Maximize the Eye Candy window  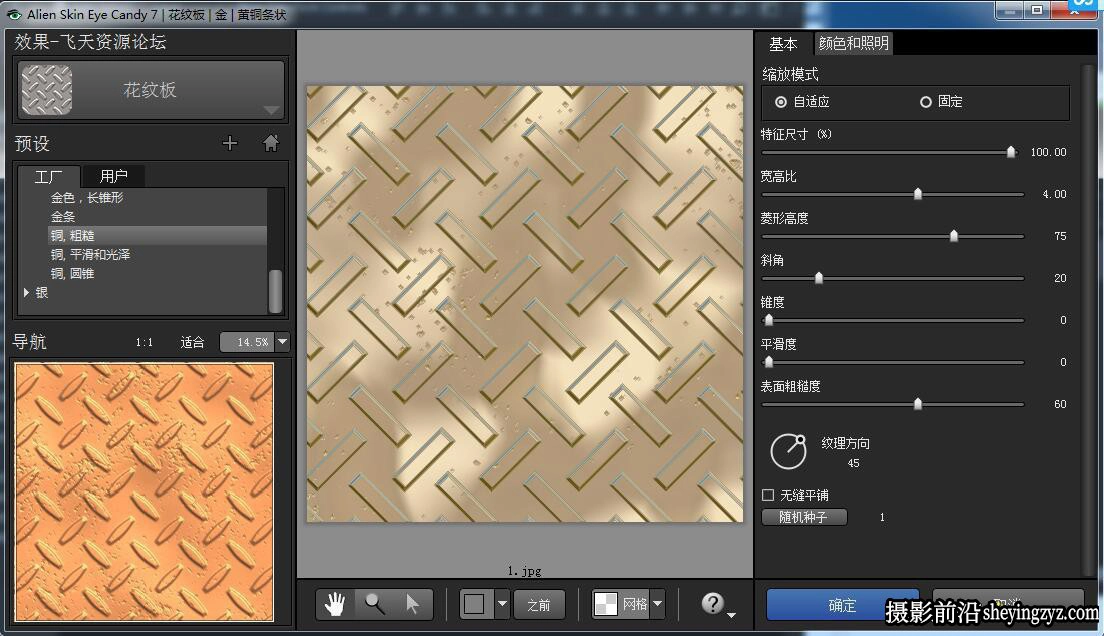1037,10
